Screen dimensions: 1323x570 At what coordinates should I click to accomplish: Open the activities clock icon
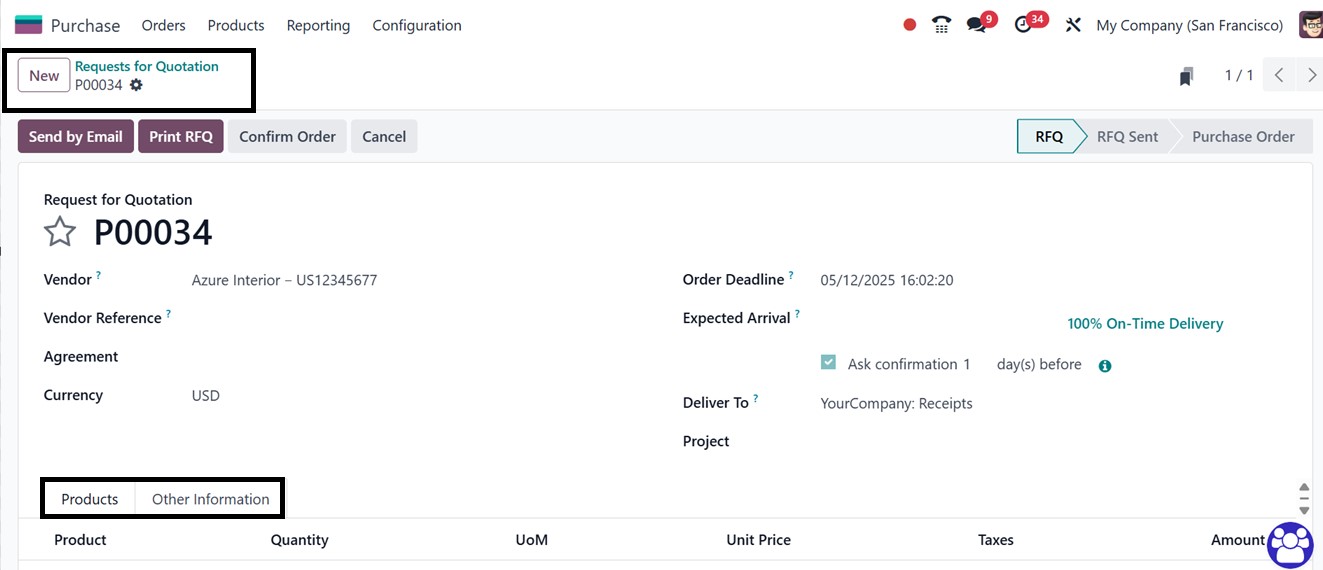tap(1022, 25)
